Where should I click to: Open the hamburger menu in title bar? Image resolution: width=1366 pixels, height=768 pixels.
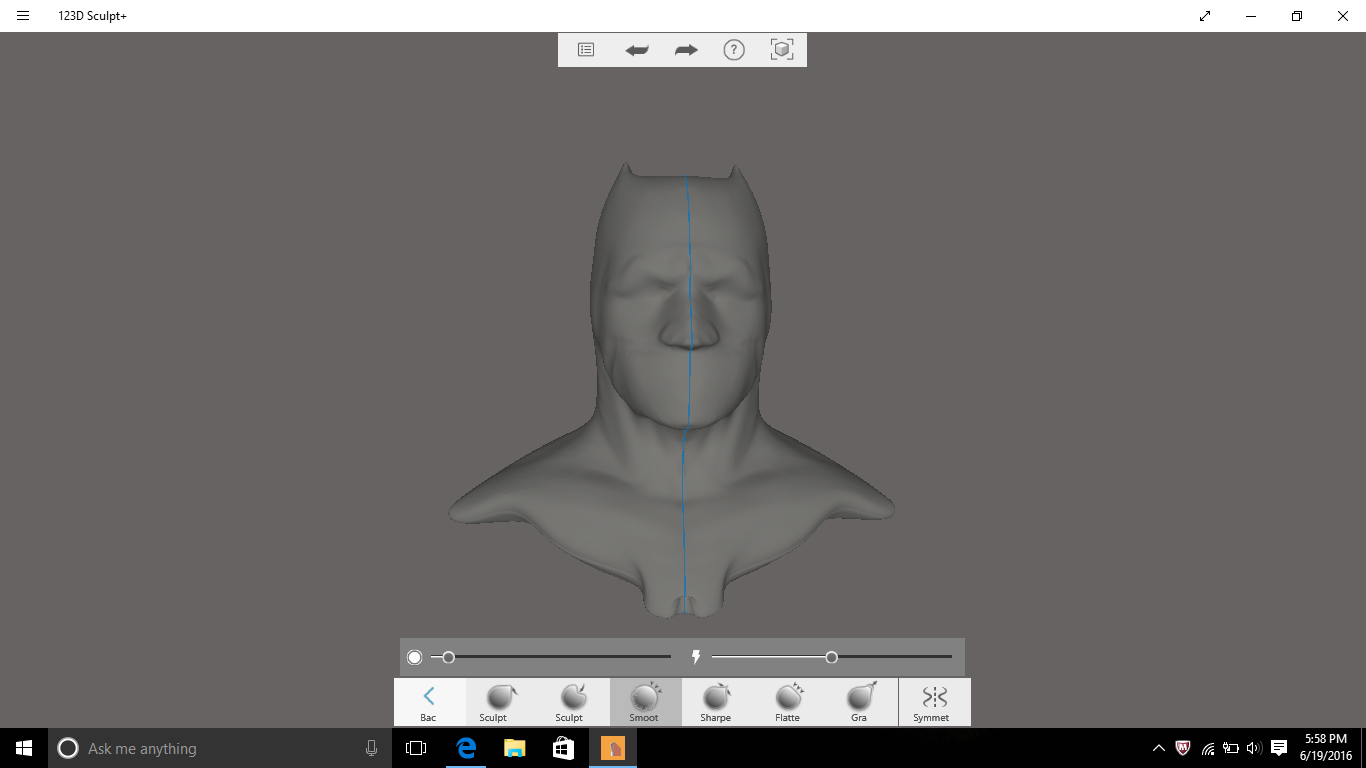click(23, 16)
